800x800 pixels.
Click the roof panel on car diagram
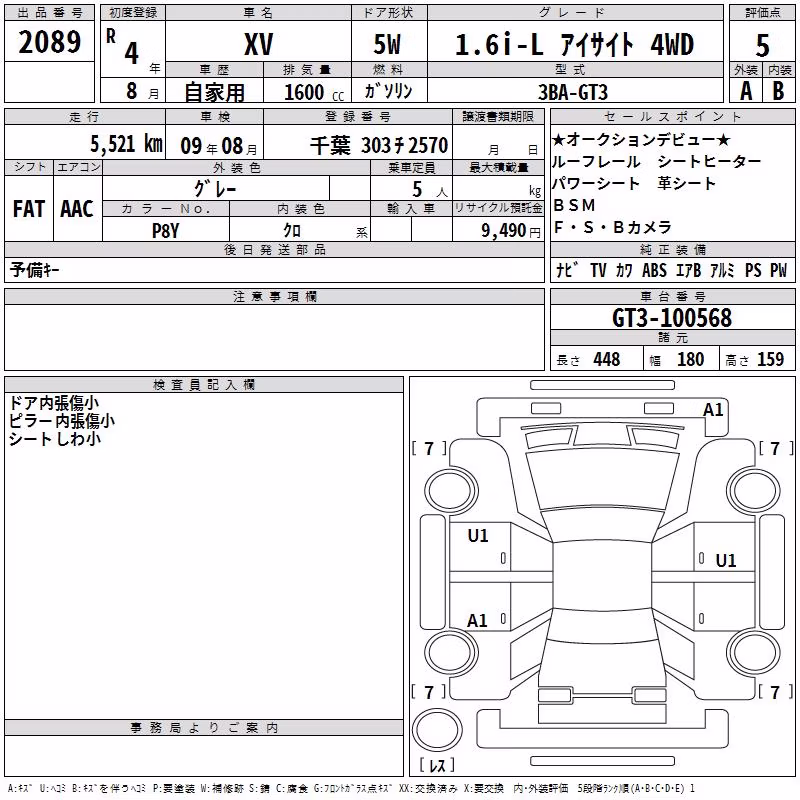[x=602, y=575]
